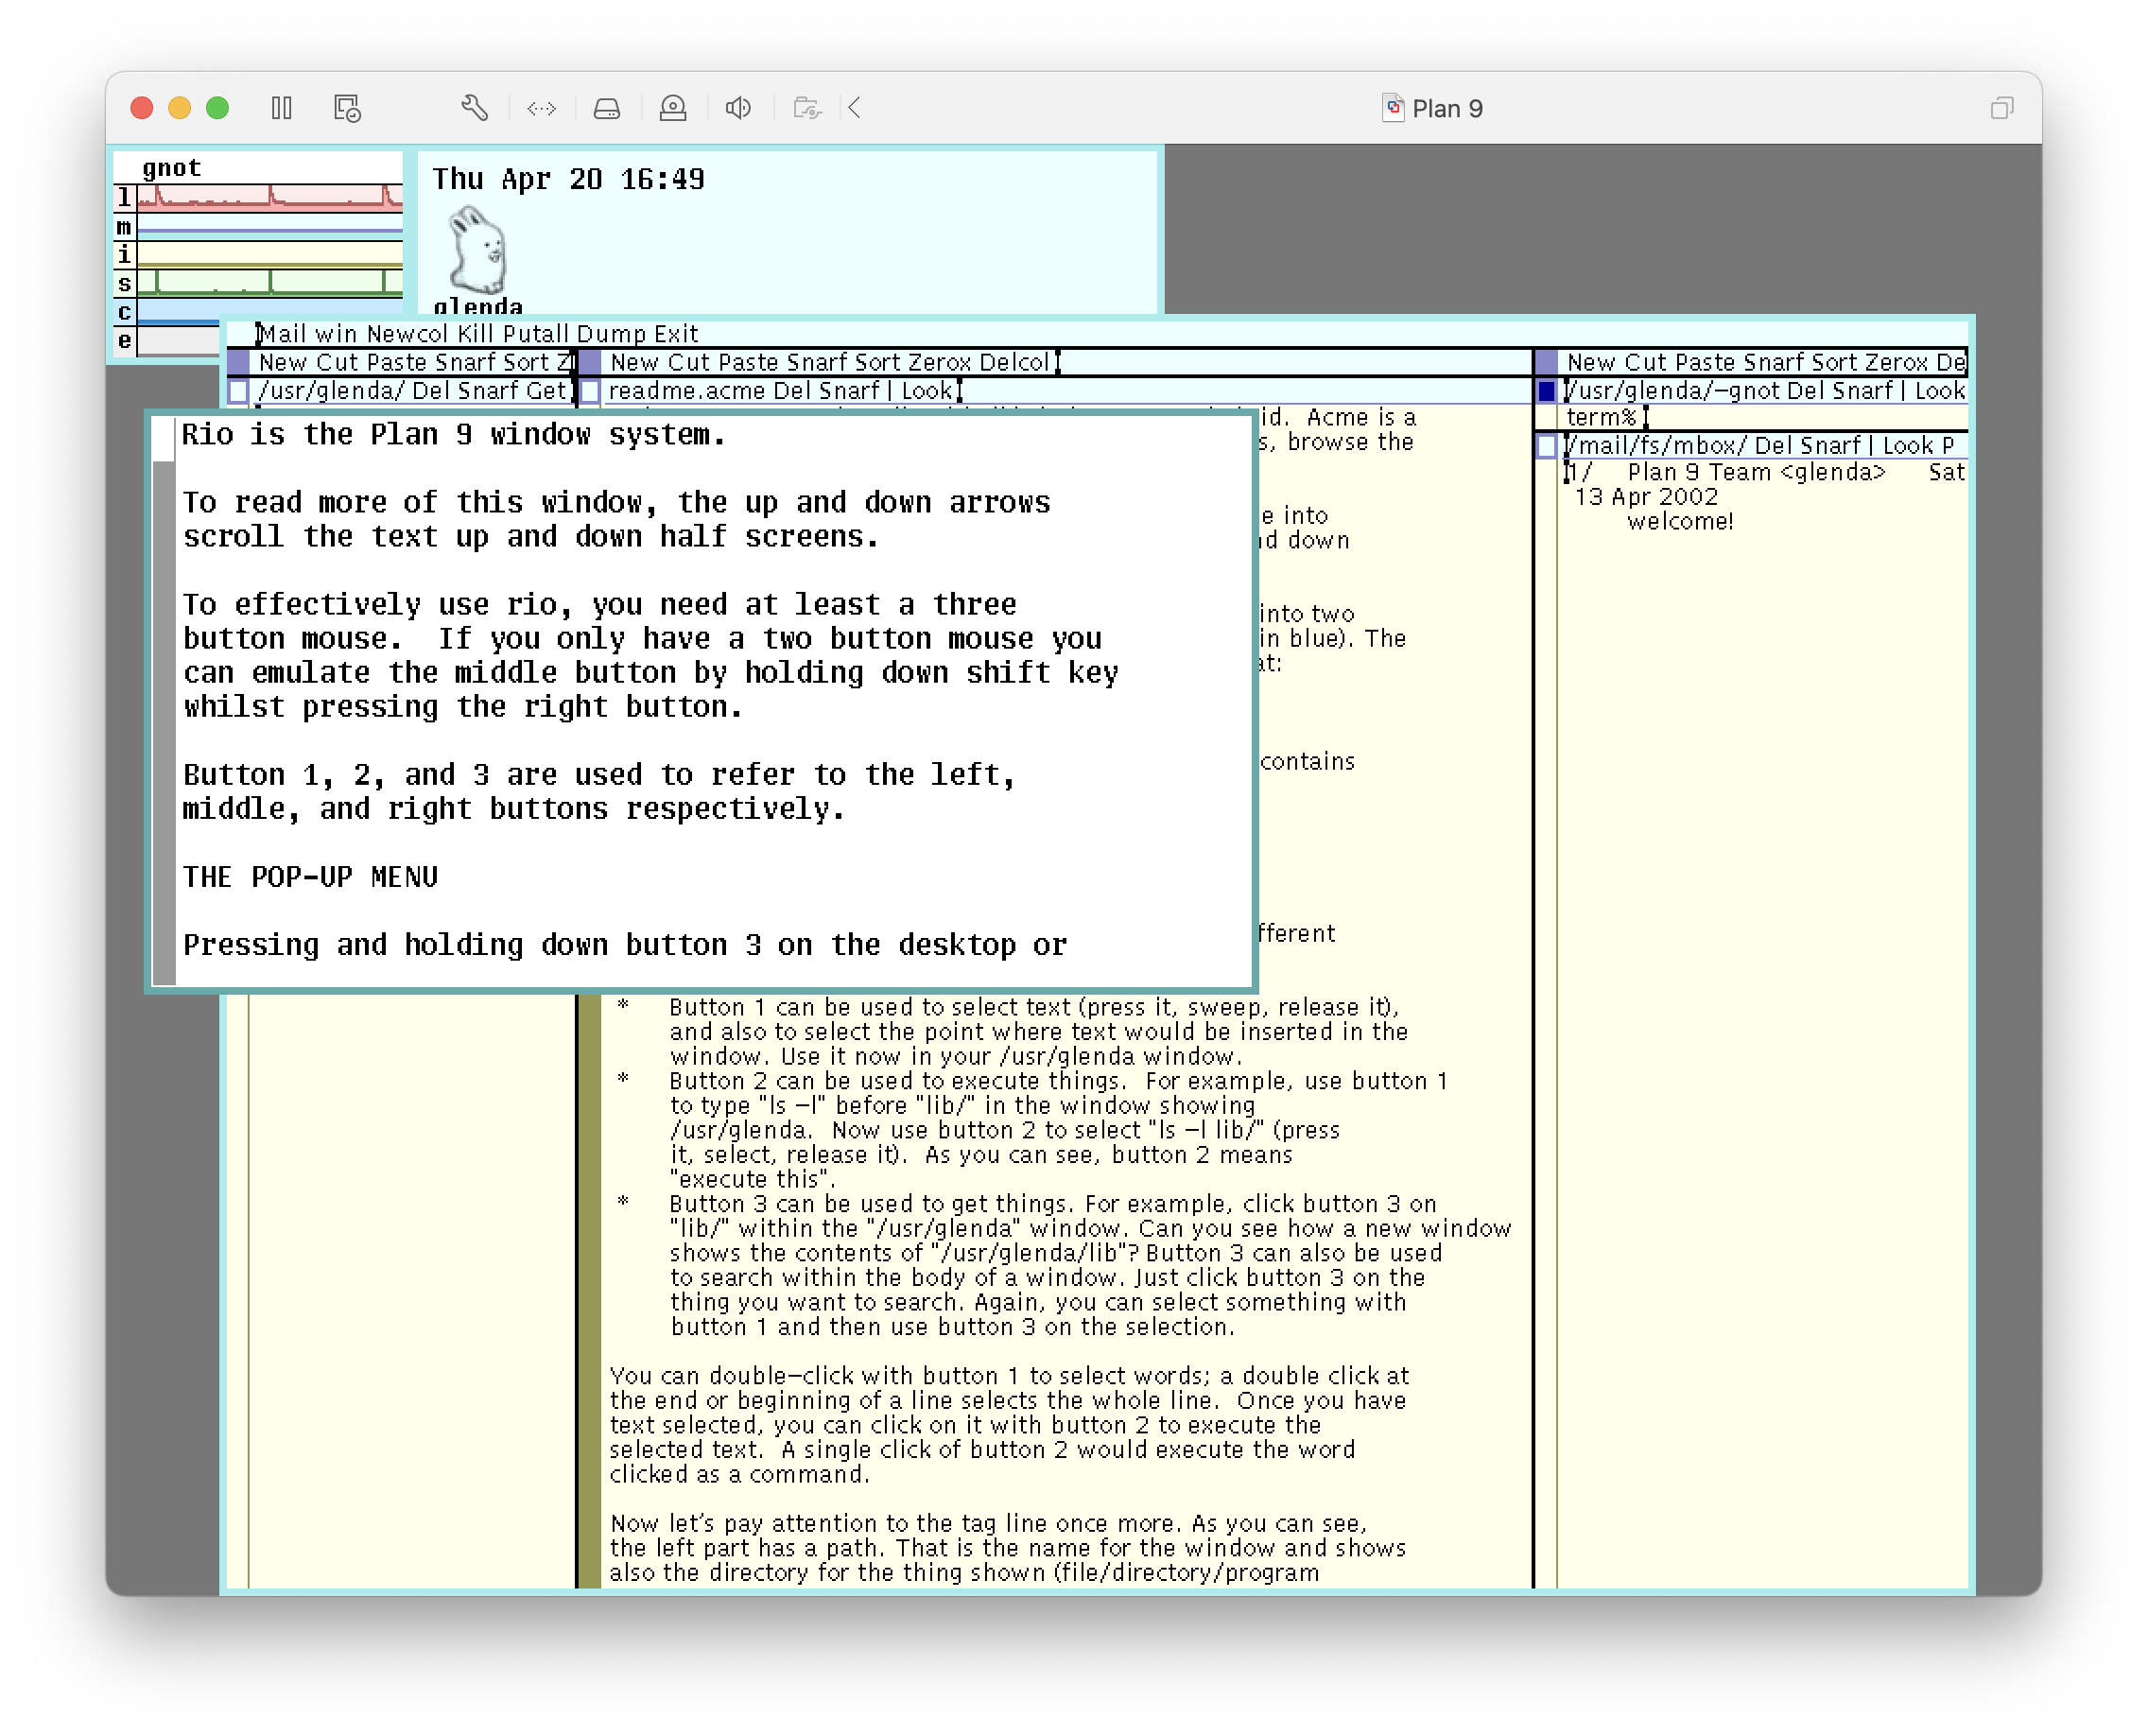
Task: Click Del in the /usr/glenda/ tag
Action: click(430, 391)
